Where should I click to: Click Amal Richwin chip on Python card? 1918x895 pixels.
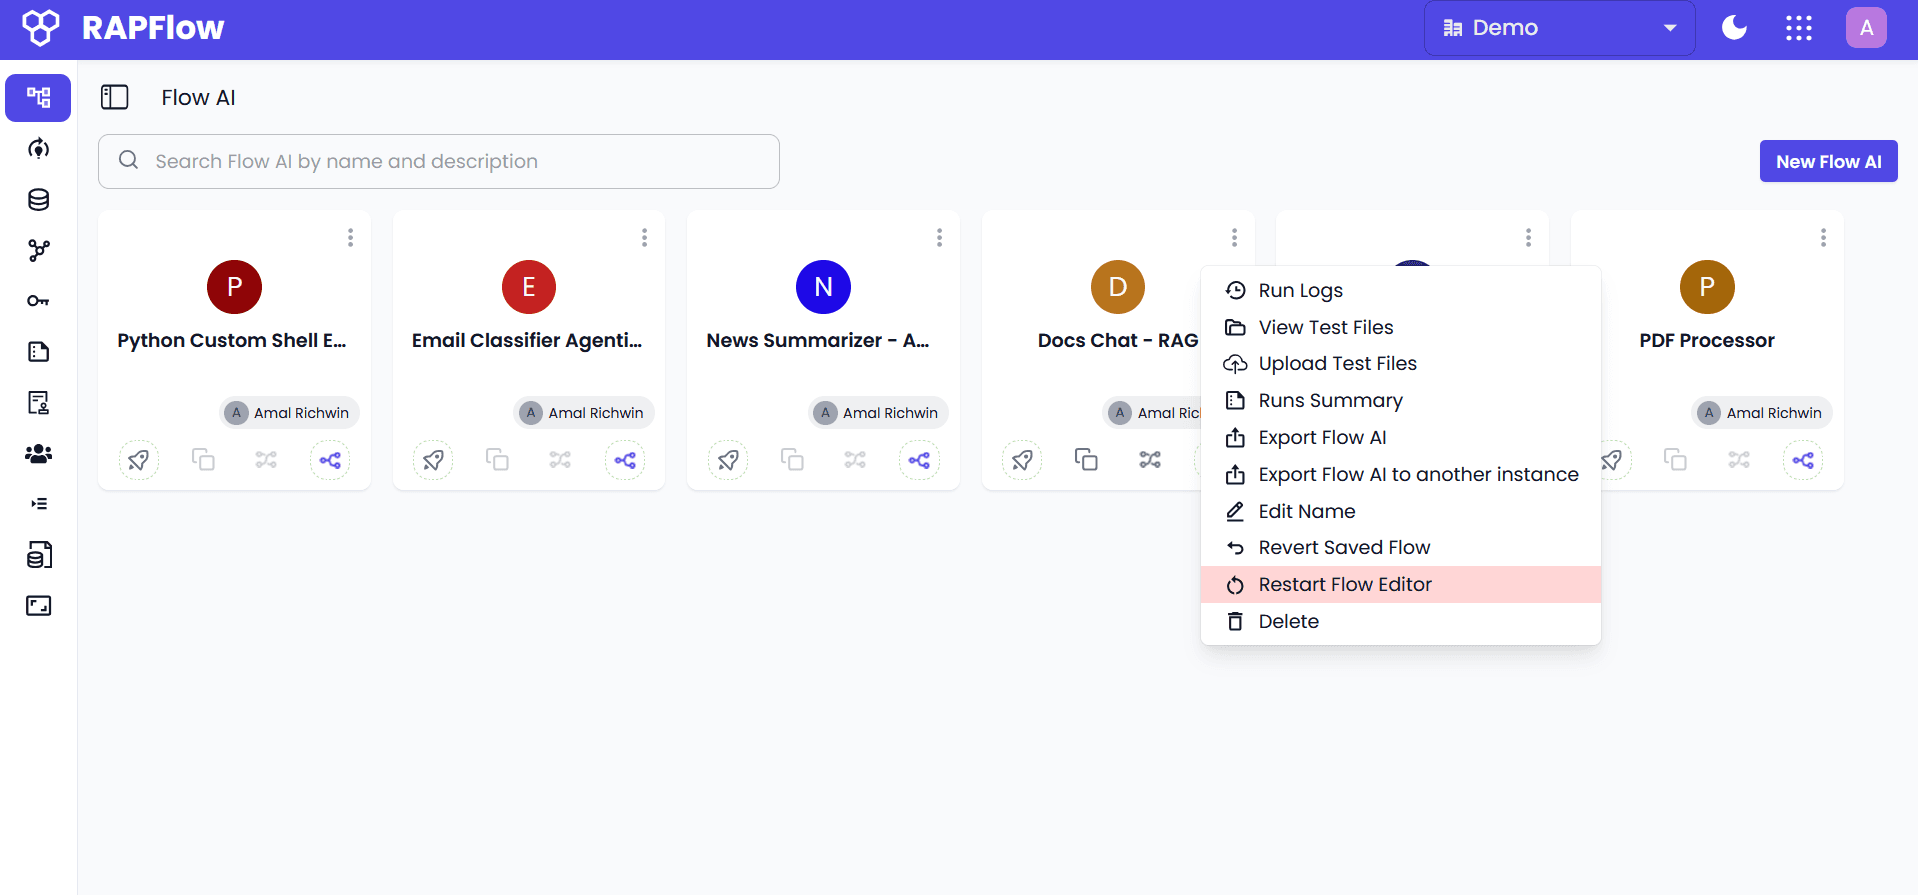(290, 413)
